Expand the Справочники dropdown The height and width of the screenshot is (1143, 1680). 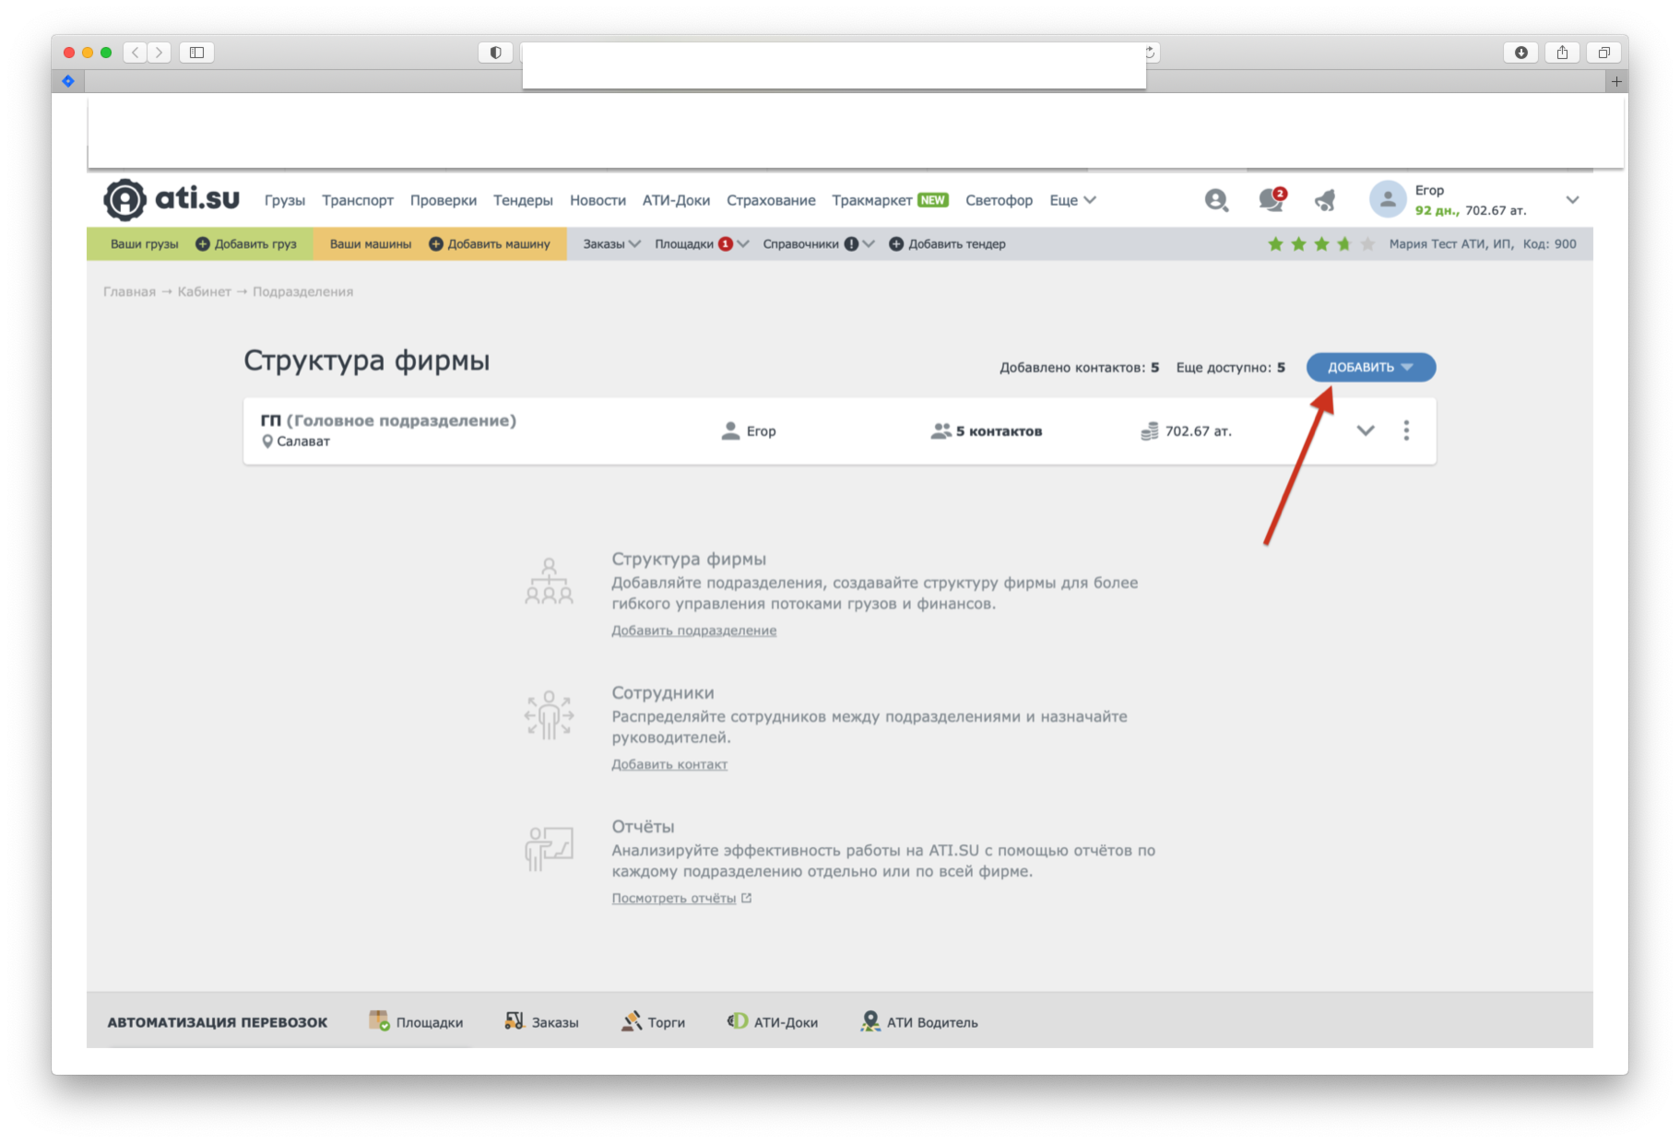pyautogui.click(x=818, y=244)
